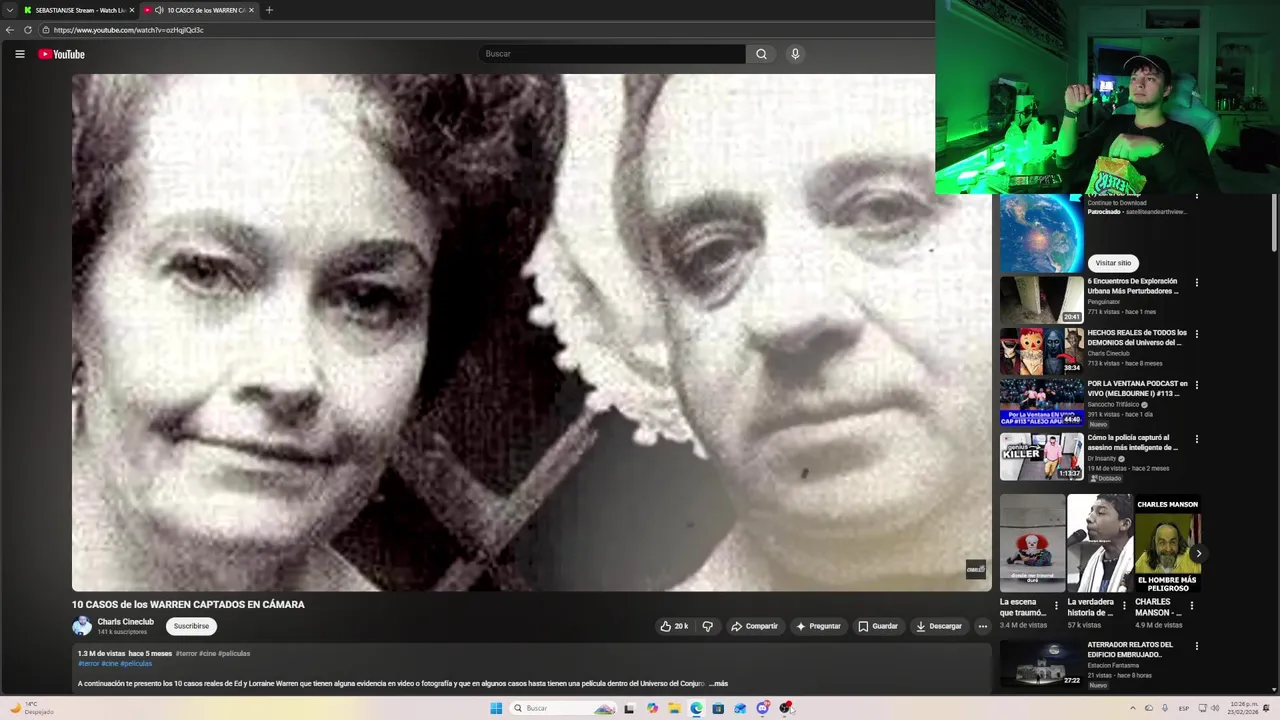Open Discord from the taskbar
The image size is (1280, 720).
763,708
